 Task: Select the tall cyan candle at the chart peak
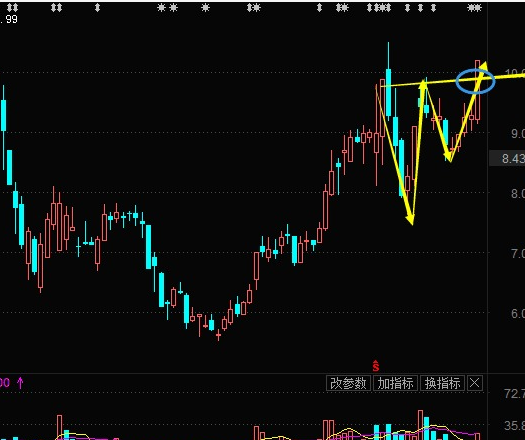click(388, 92)
